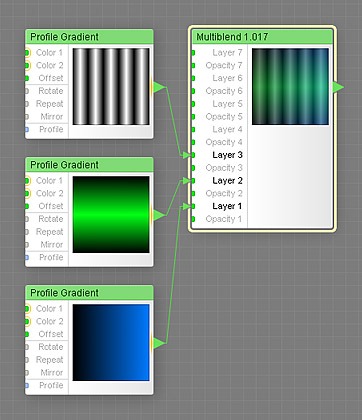The height and width of the screenshot is (420, 362).
Task: Click the blue gradient preview swatch
Action: coord(111,342)
